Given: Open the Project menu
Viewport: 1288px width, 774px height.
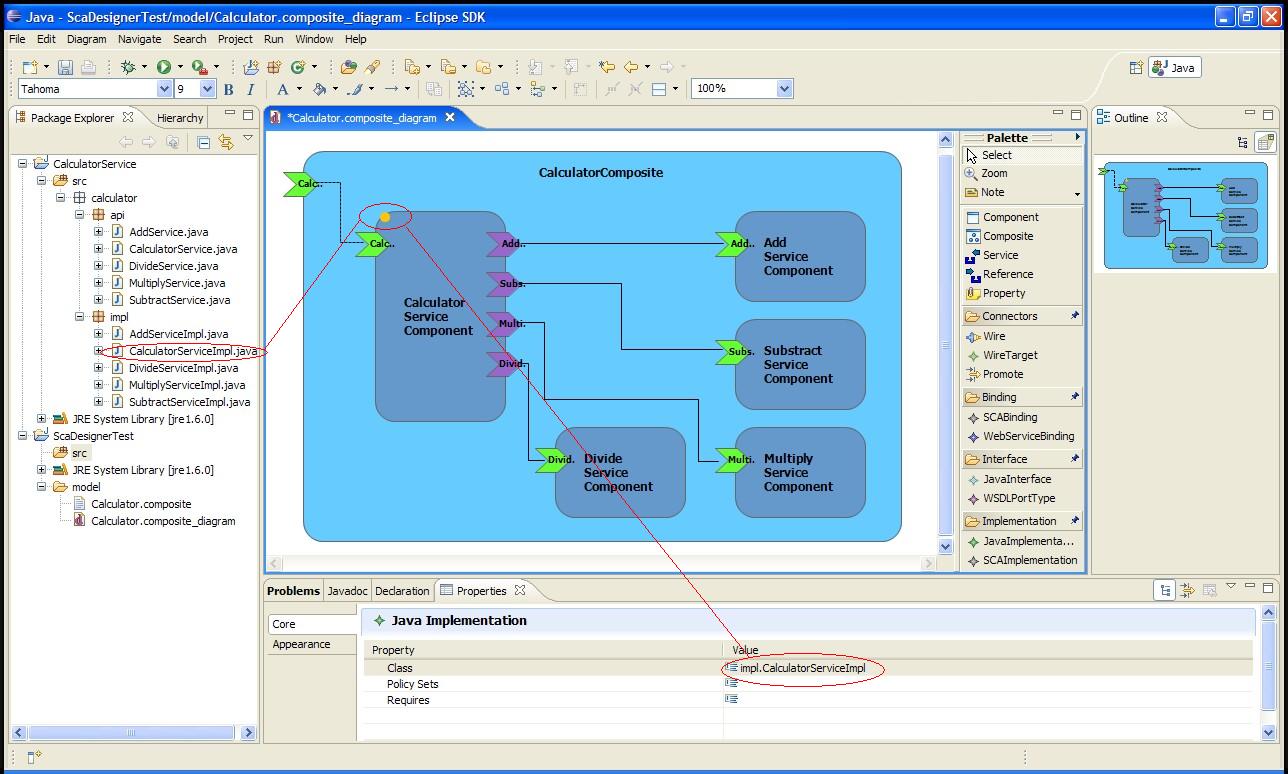Looking at the screenshot, I should point(235,39).
